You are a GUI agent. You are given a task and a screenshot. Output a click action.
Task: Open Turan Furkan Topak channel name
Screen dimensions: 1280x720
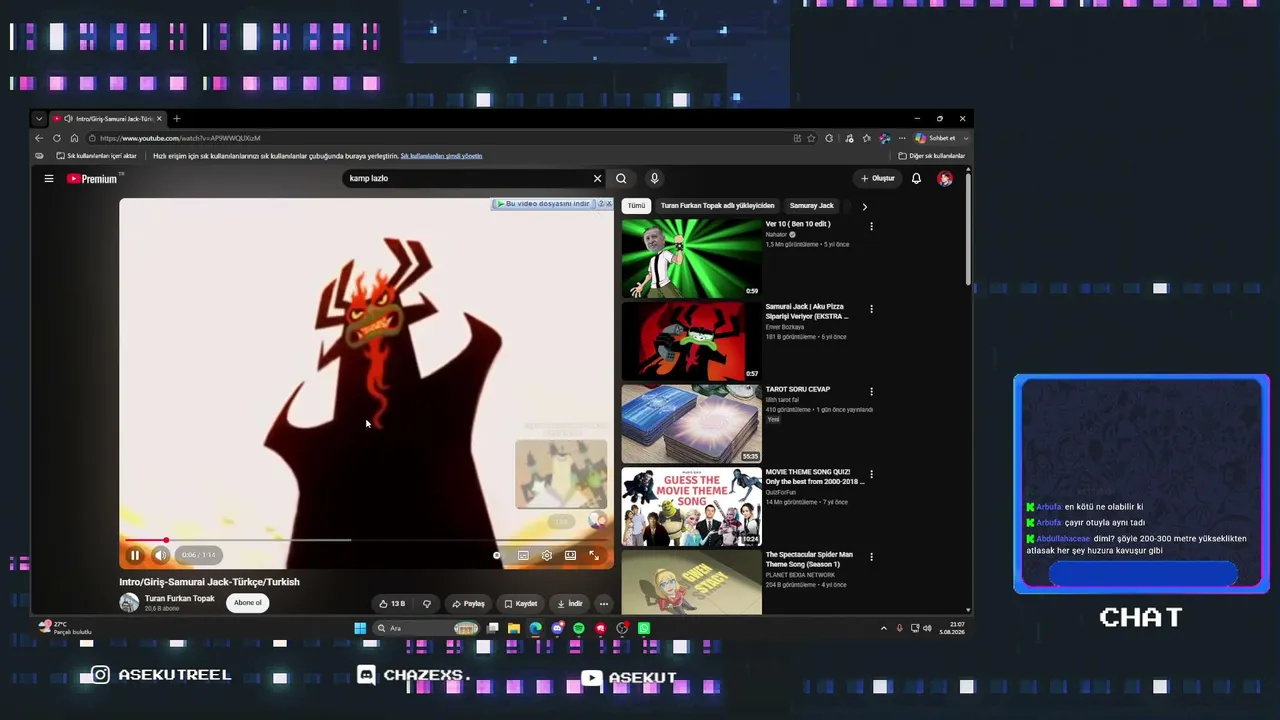(180, 598)
